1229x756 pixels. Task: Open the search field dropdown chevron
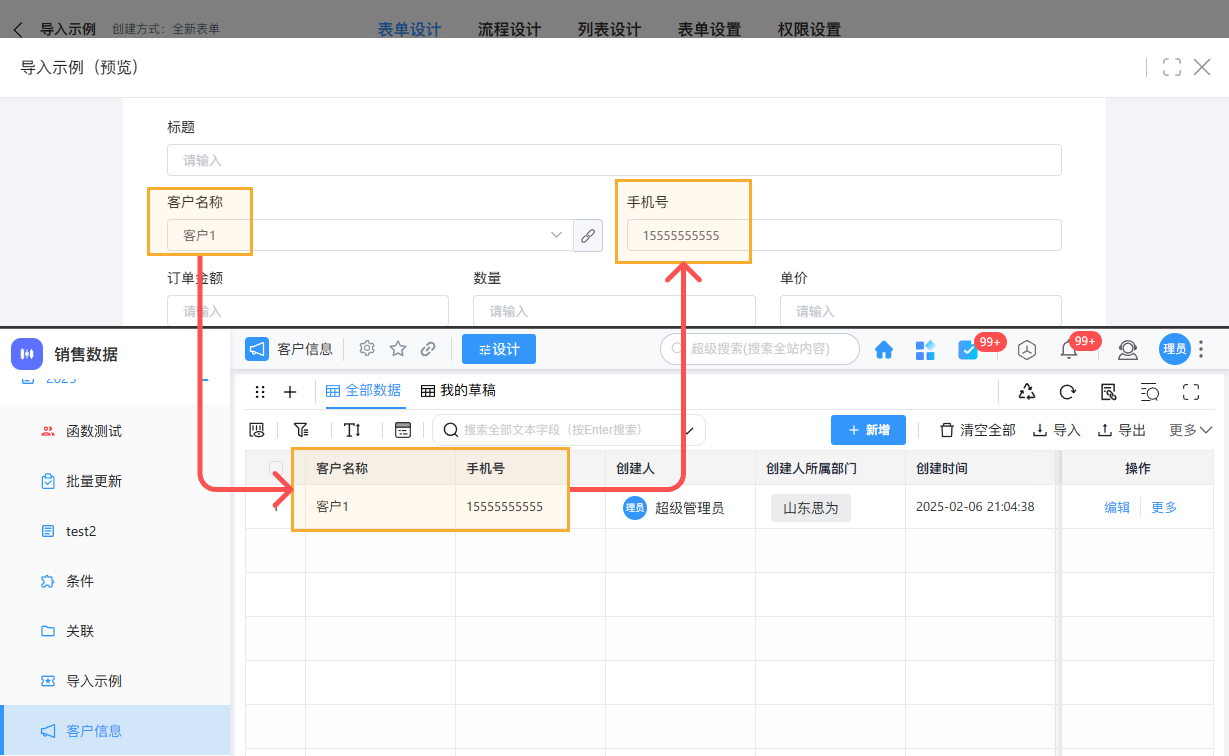[x=689, y=429]
